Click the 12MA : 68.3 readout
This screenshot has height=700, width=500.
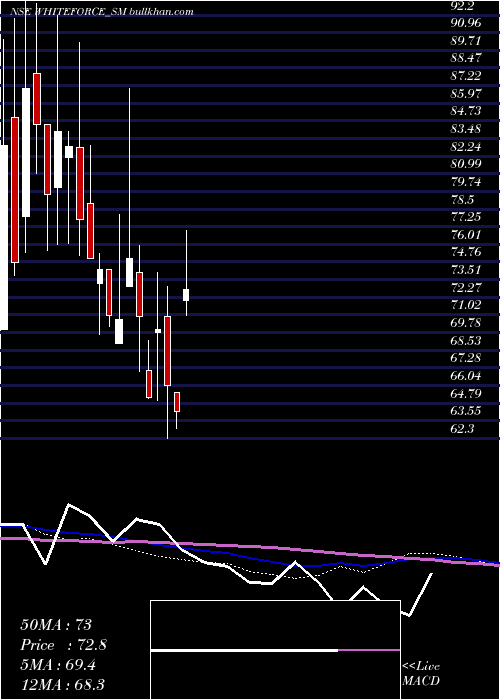(62, 685)
